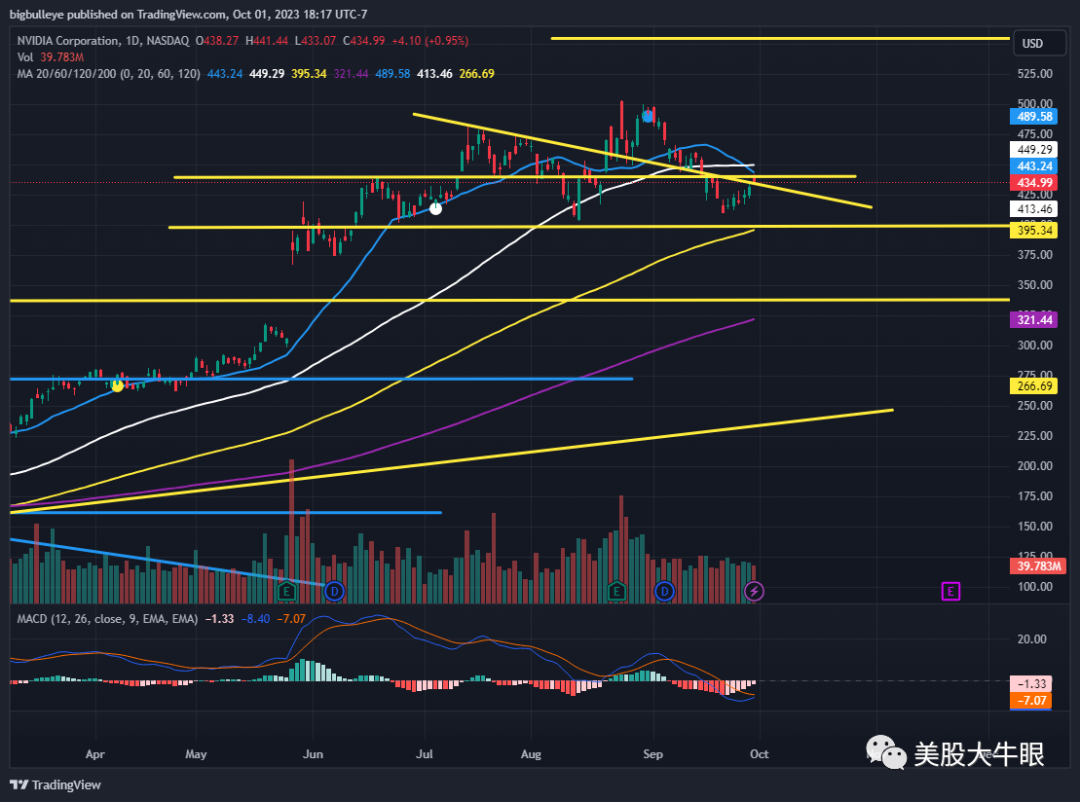Open the MACD (12, 26, close) indicator legend

107,619
